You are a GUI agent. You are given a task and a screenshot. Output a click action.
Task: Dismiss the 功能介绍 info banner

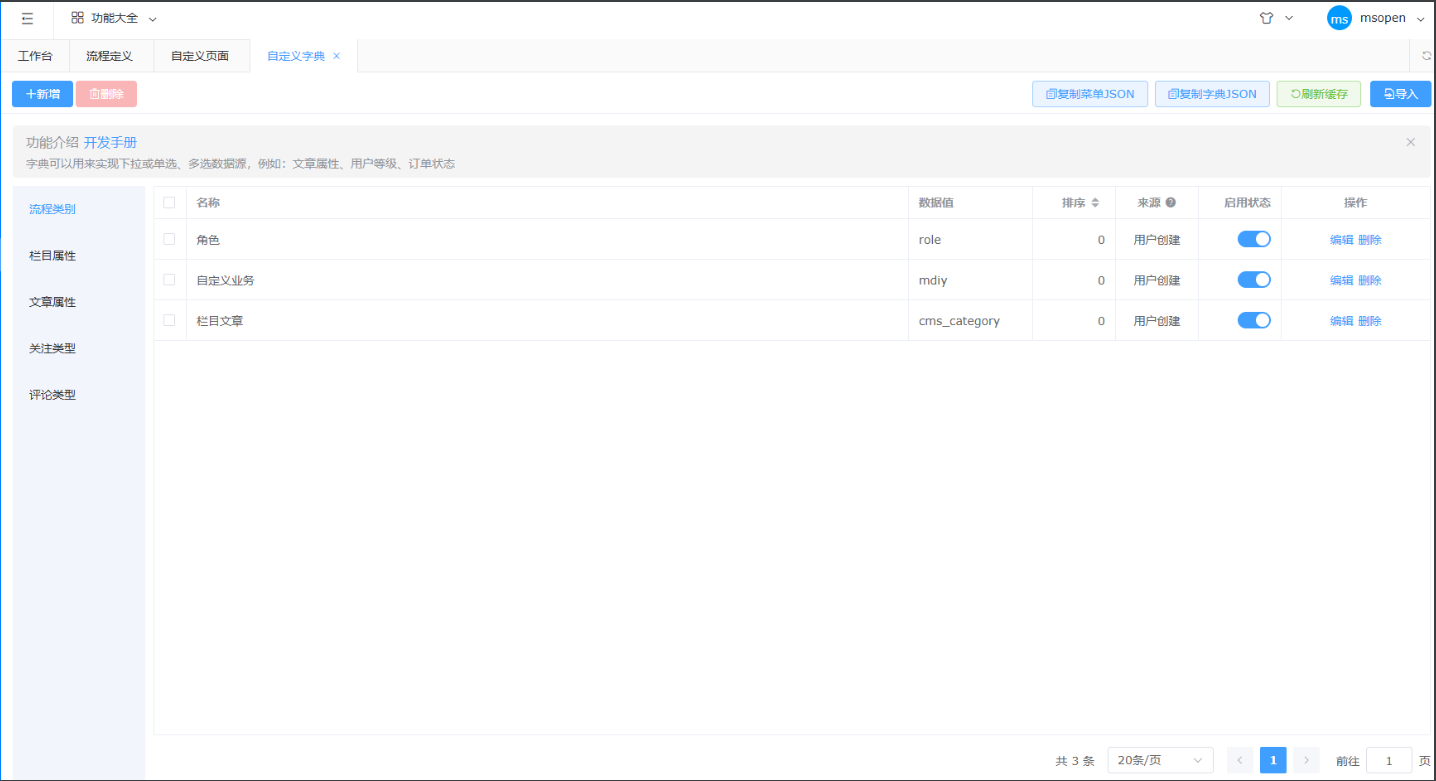pyautogui.click(x=1410, y=142)
